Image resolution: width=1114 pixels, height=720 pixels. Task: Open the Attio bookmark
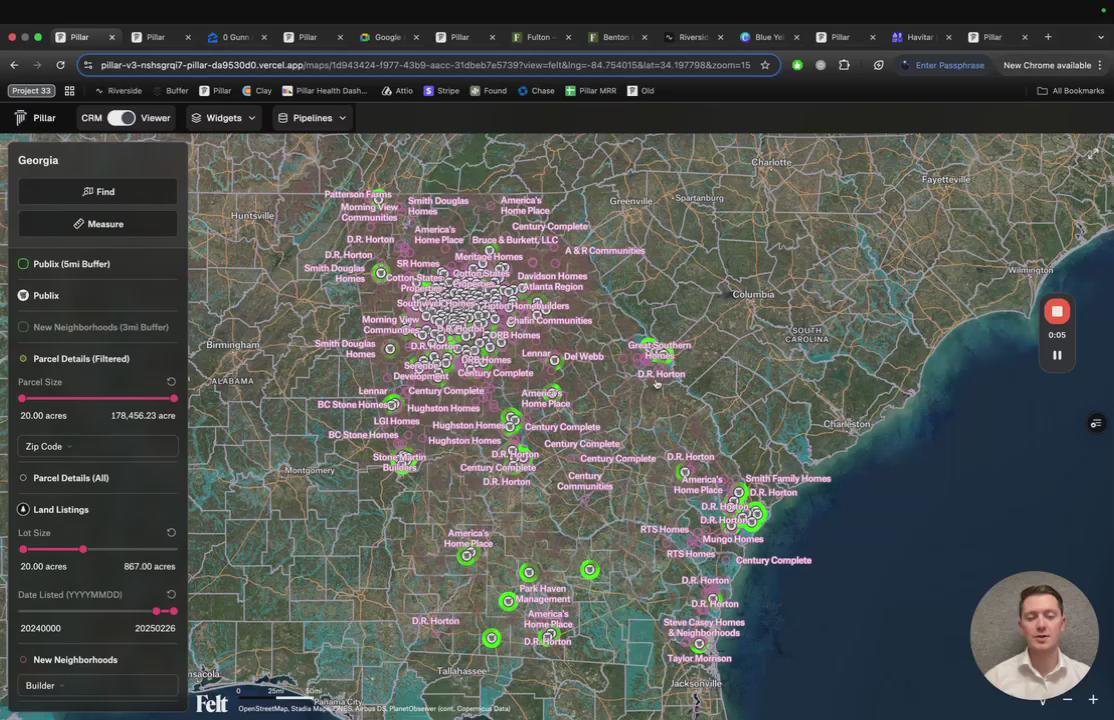click(397, 91)
